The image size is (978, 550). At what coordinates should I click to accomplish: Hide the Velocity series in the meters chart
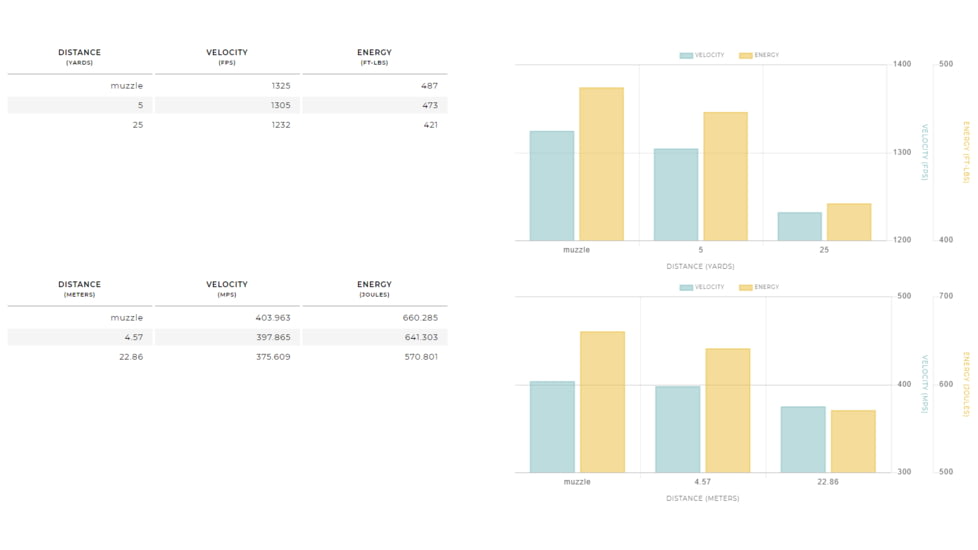point(702,288)
